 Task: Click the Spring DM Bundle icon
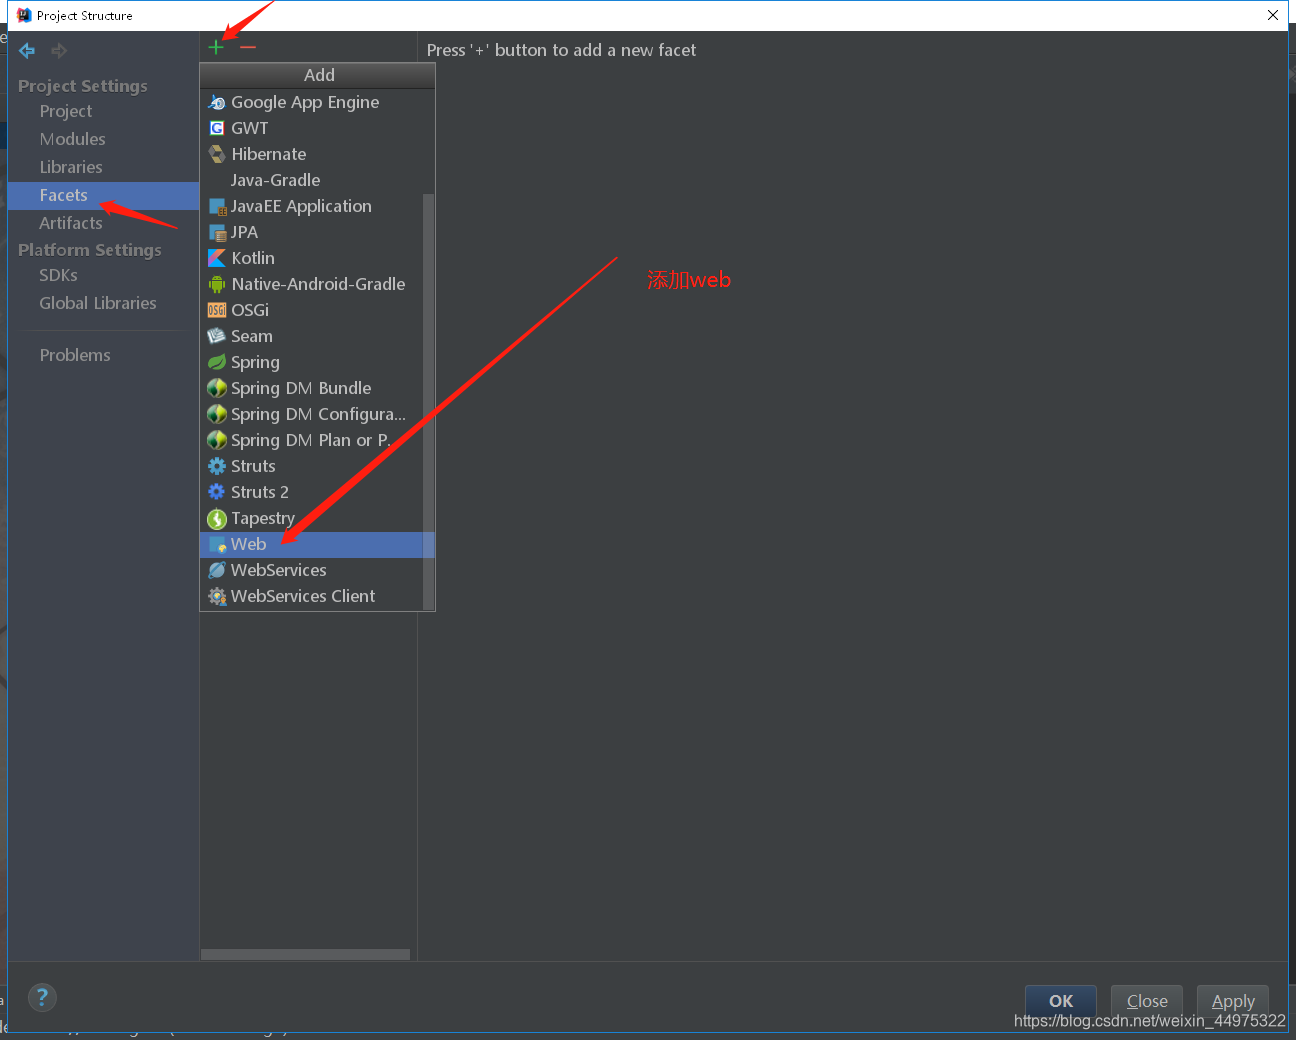(217, 388)
